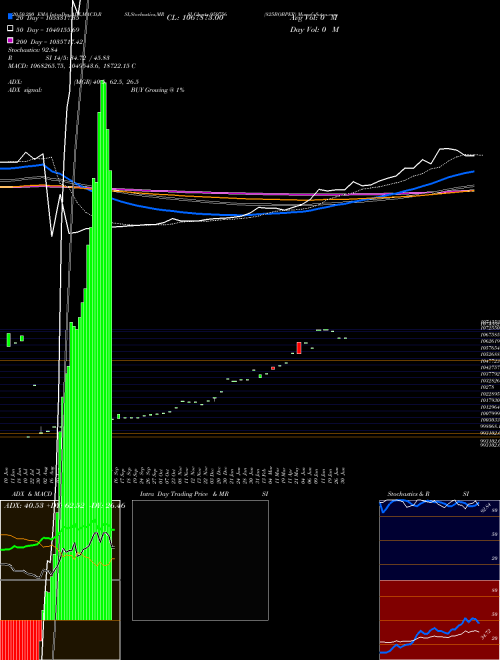Click the Day Vol: 0 M text
The height and width of the screenshot is (660, 500).
[x=314, y=29]
